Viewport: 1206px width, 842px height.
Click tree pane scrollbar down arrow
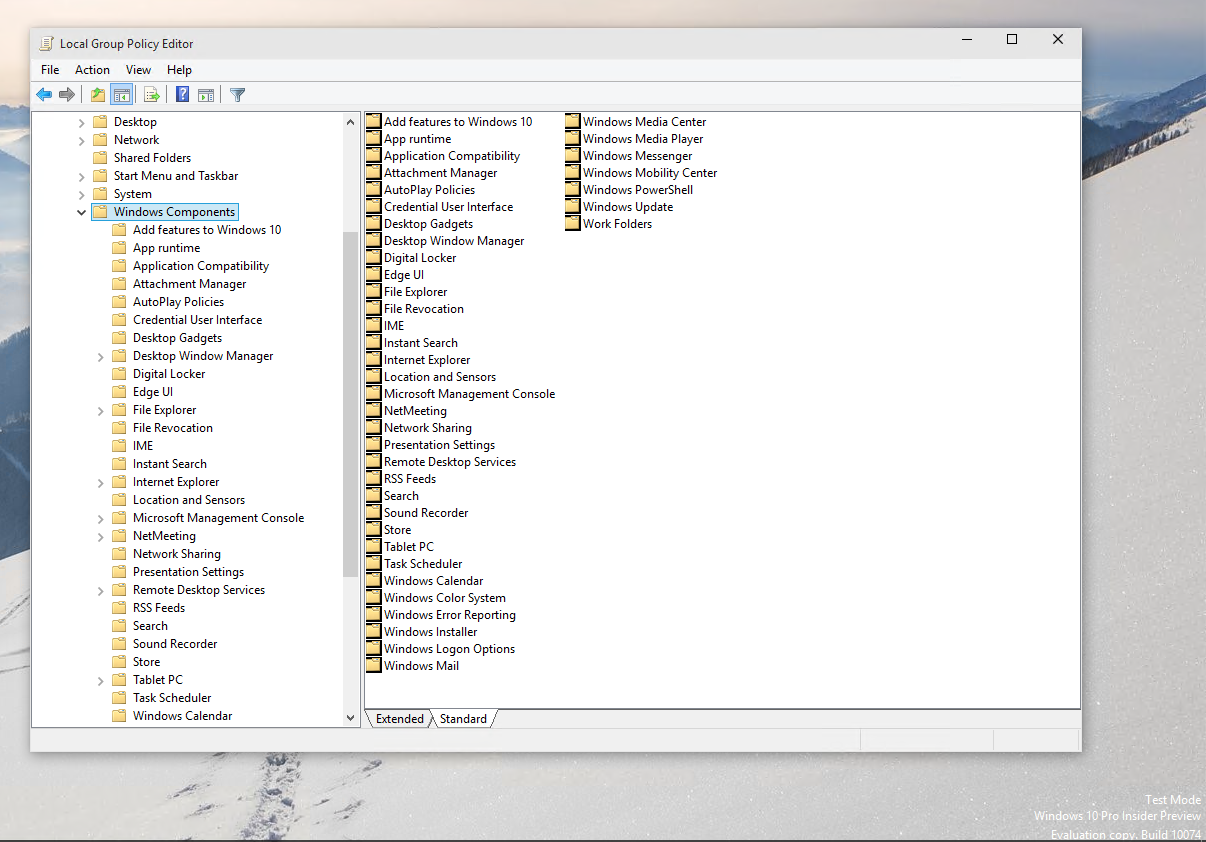350,717
